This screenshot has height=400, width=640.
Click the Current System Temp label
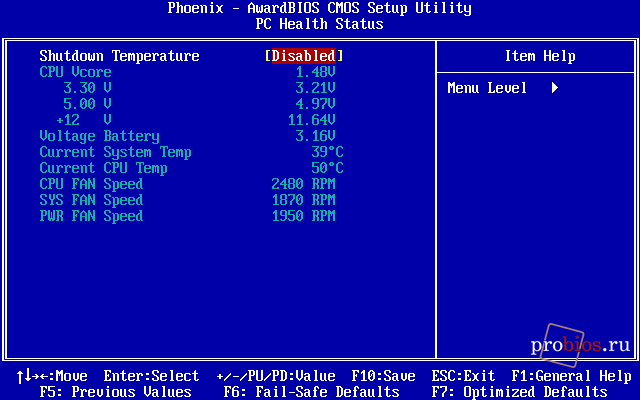(x=115, y=152)
